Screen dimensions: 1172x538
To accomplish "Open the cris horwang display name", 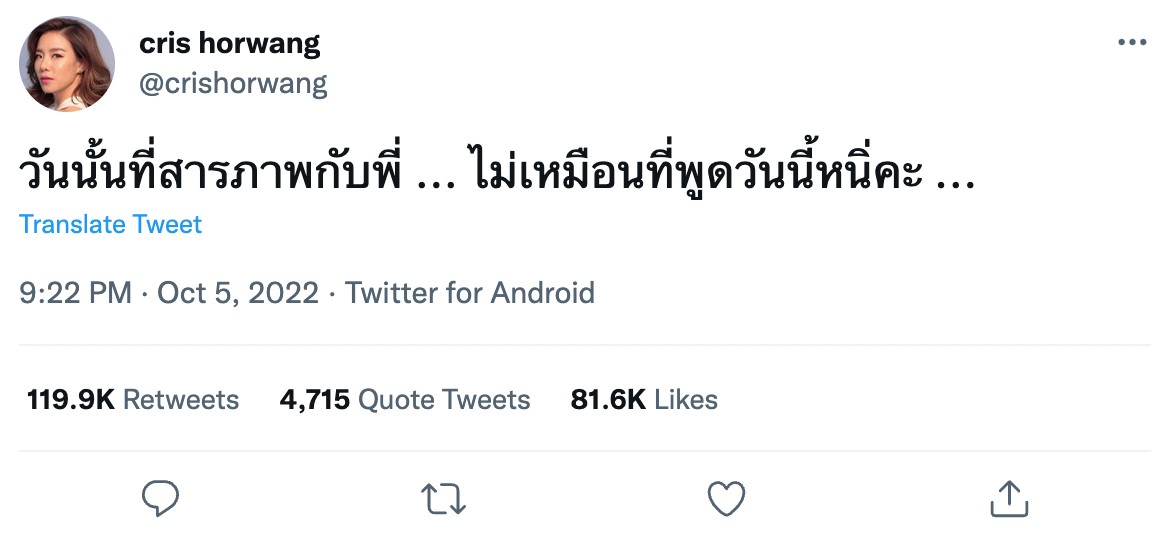I will point(230,43).
